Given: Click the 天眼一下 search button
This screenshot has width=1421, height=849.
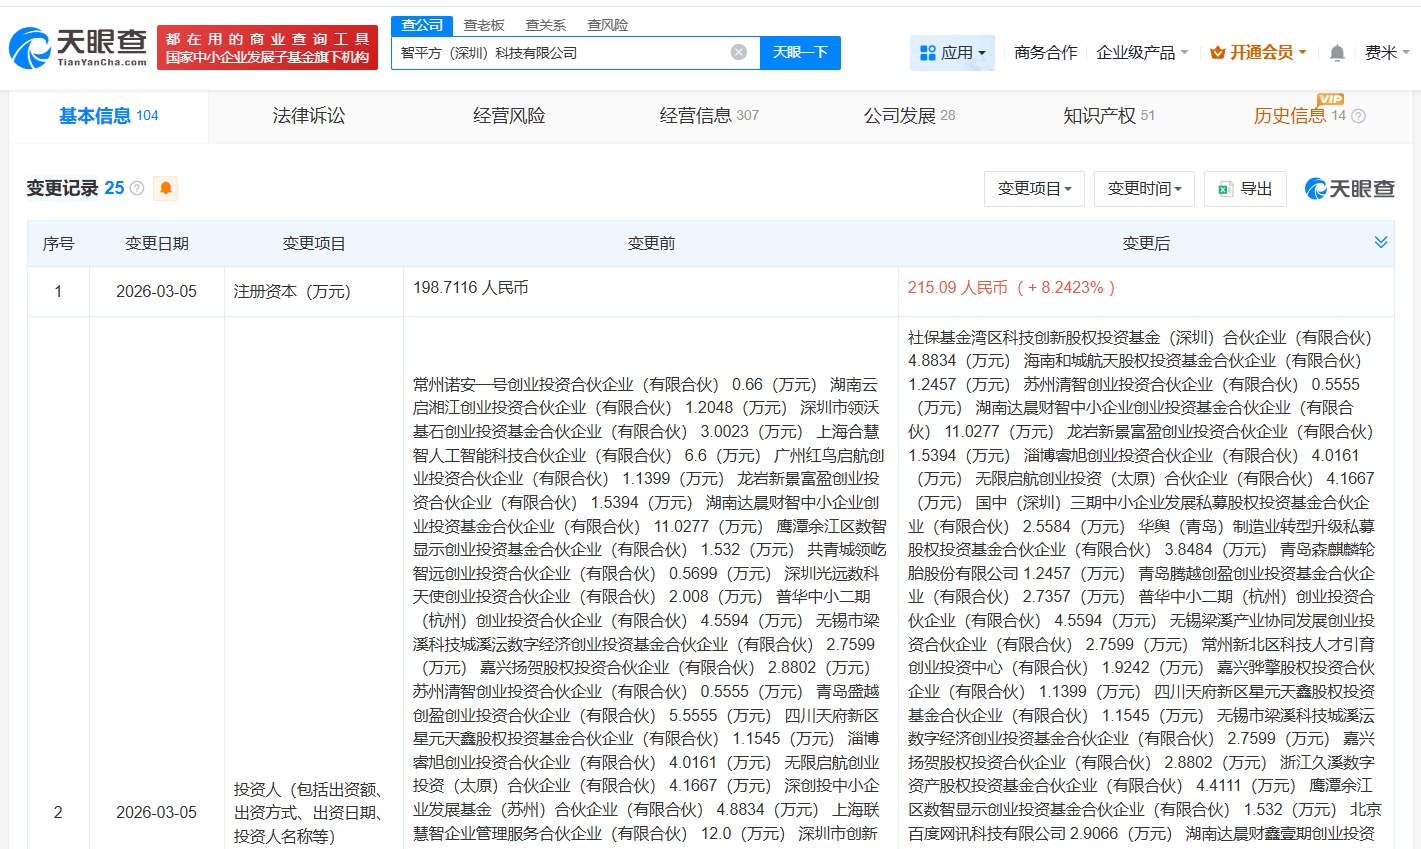Looking at the screenshot, I should [800, 52].
